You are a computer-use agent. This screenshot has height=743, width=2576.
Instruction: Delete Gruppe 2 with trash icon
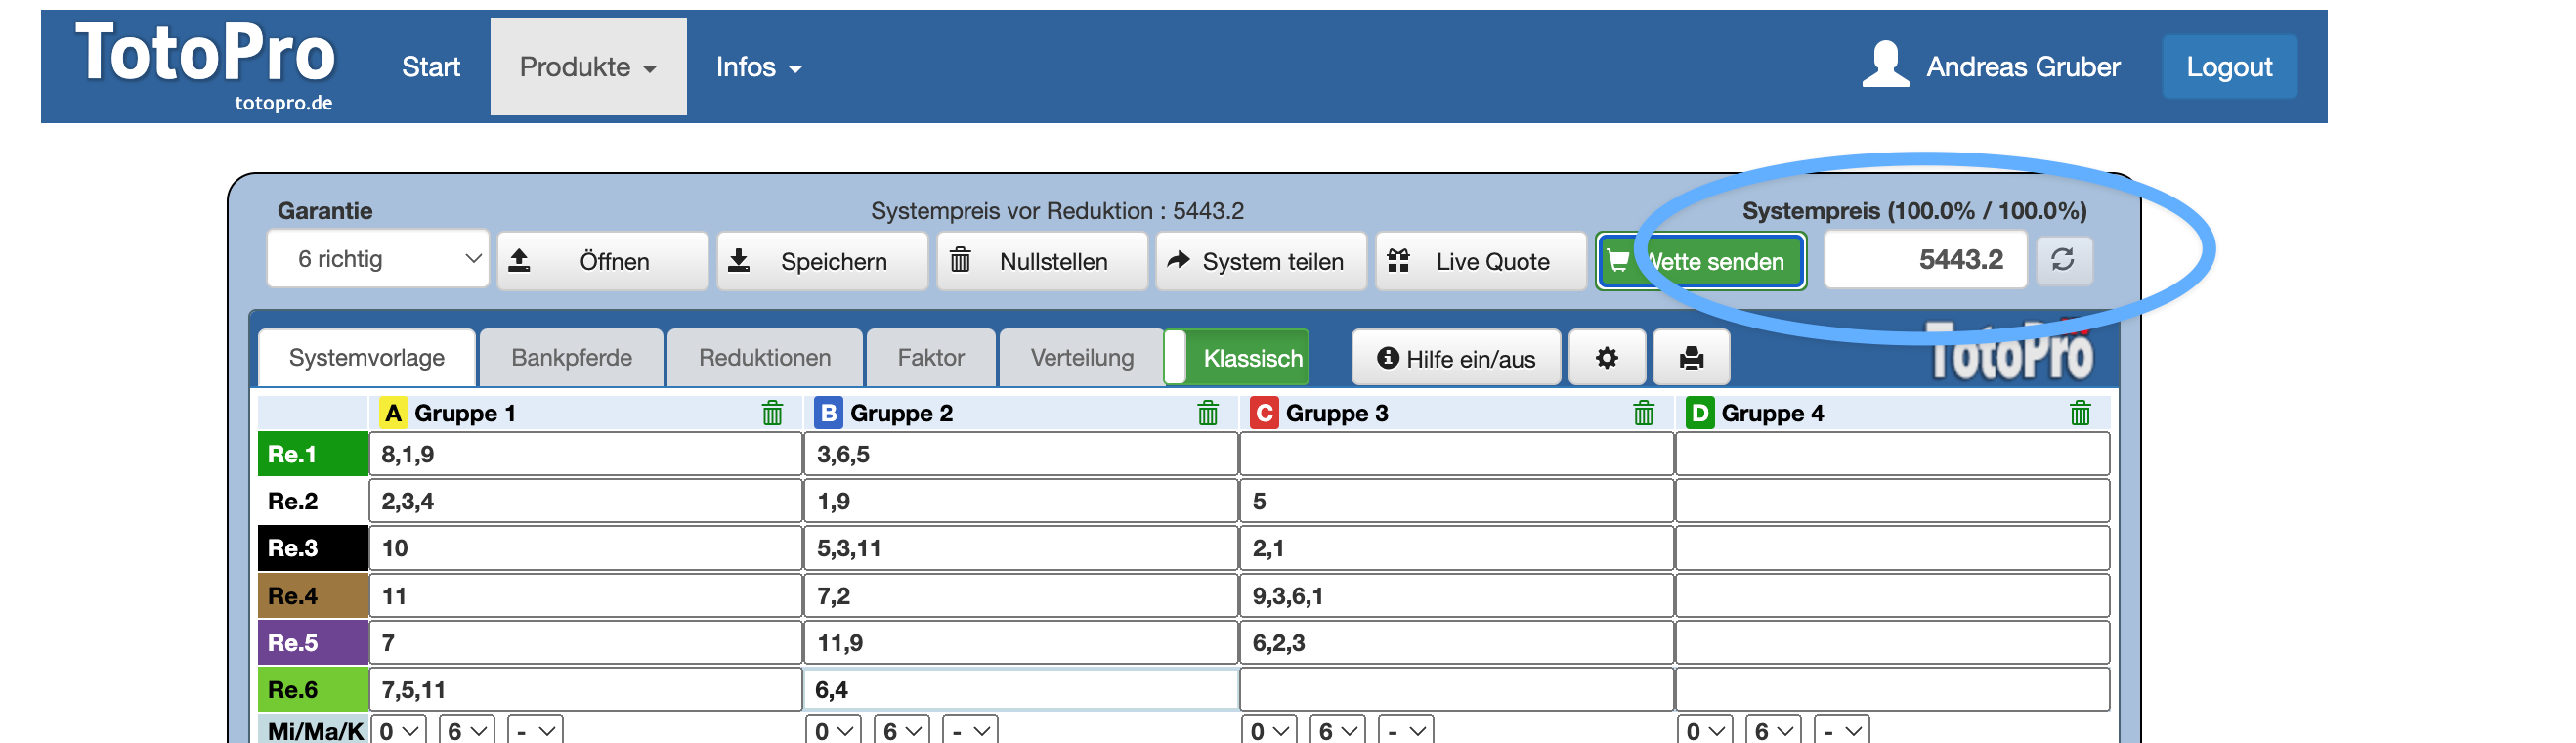1208,413
